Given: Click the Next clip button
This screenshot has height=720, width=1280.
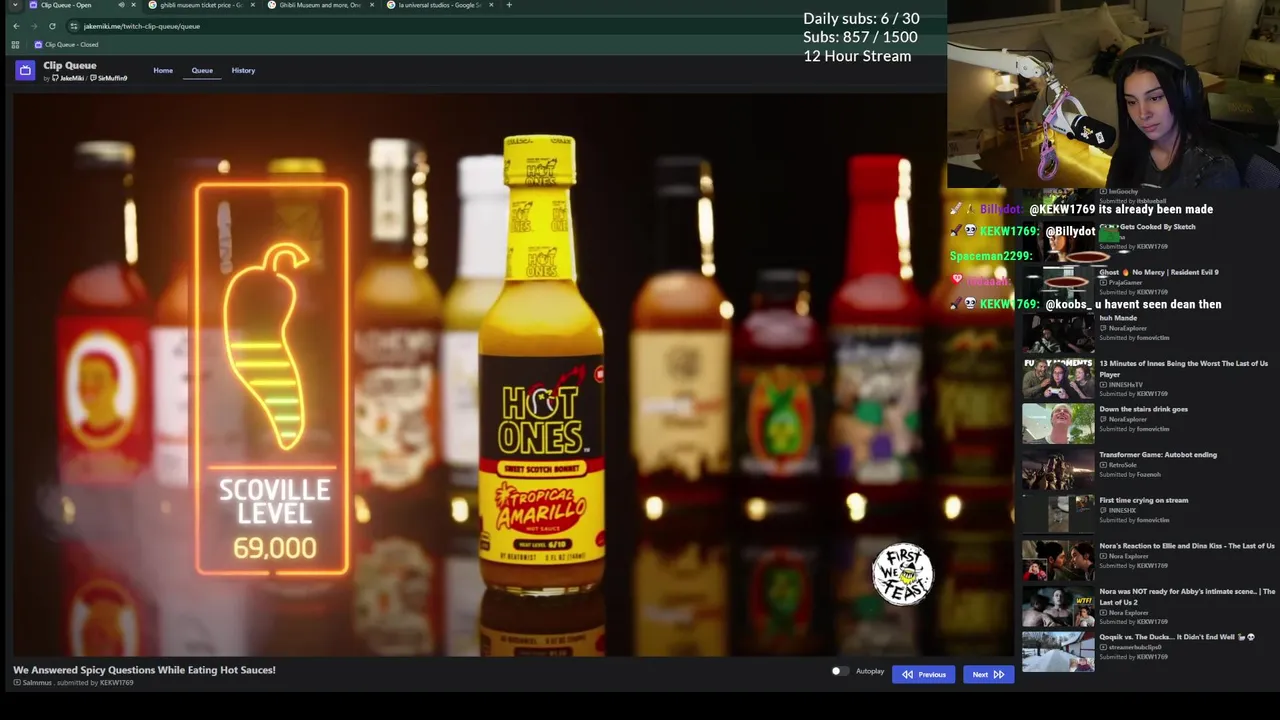Looking at the screenshot, I should point(988,674).
